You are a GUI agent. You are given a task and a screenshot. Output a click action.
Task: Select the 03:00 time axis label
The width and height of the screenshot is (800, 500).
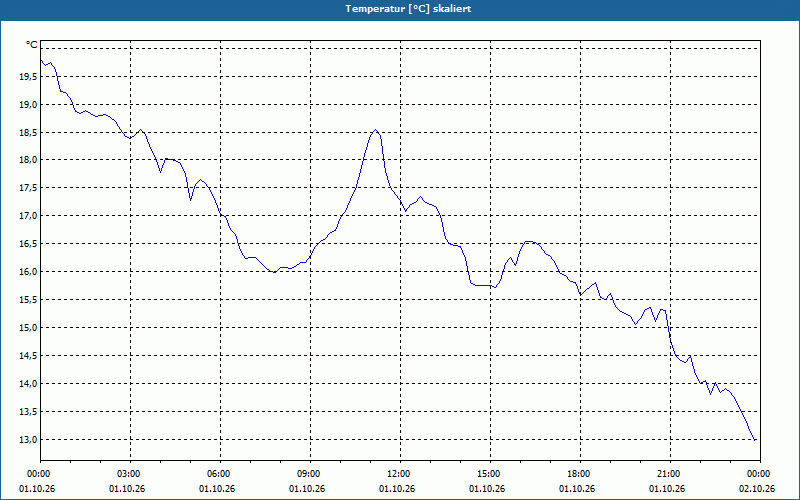(131, 474)
